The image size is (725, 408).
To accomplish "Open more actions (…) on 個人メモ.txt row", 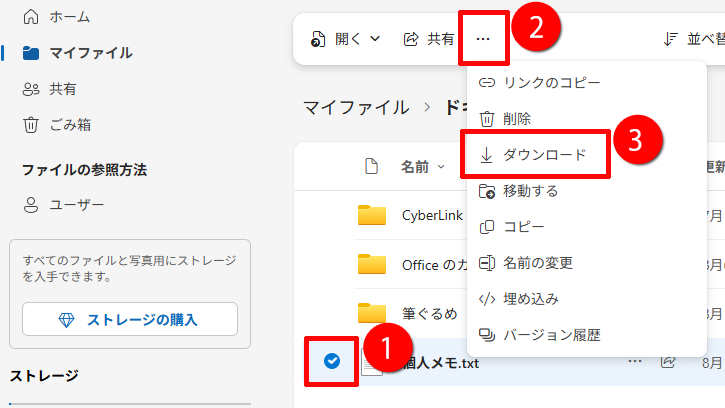I will (x=635, y=361).
